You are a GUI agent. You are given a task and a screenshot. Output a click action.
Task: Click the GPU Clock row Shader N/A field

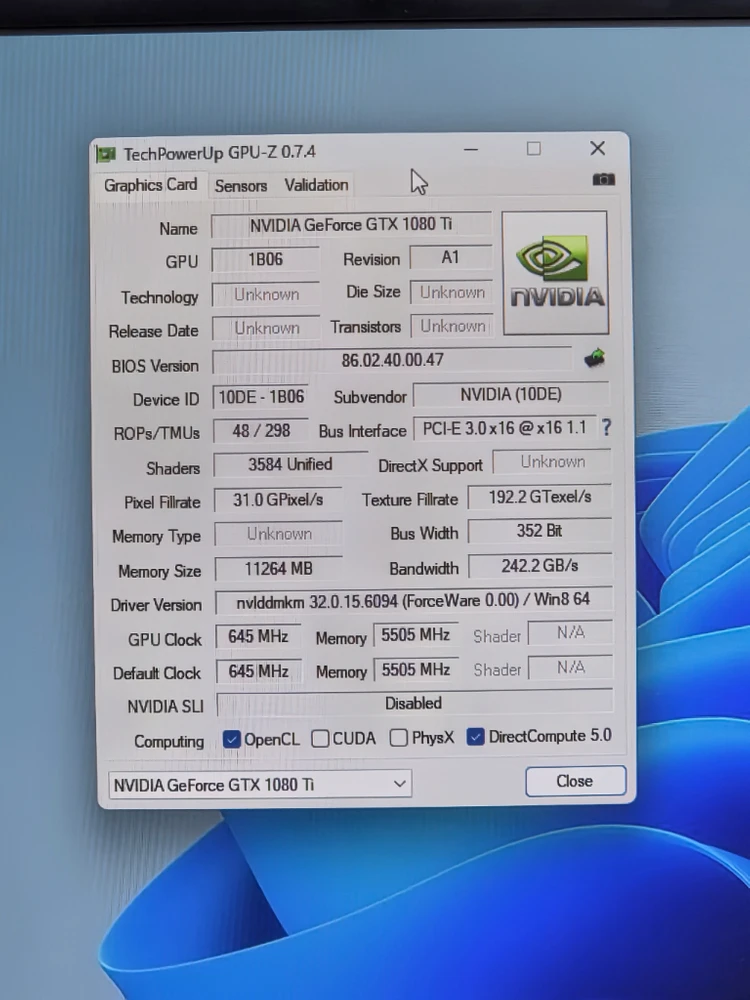pos(570,633)
